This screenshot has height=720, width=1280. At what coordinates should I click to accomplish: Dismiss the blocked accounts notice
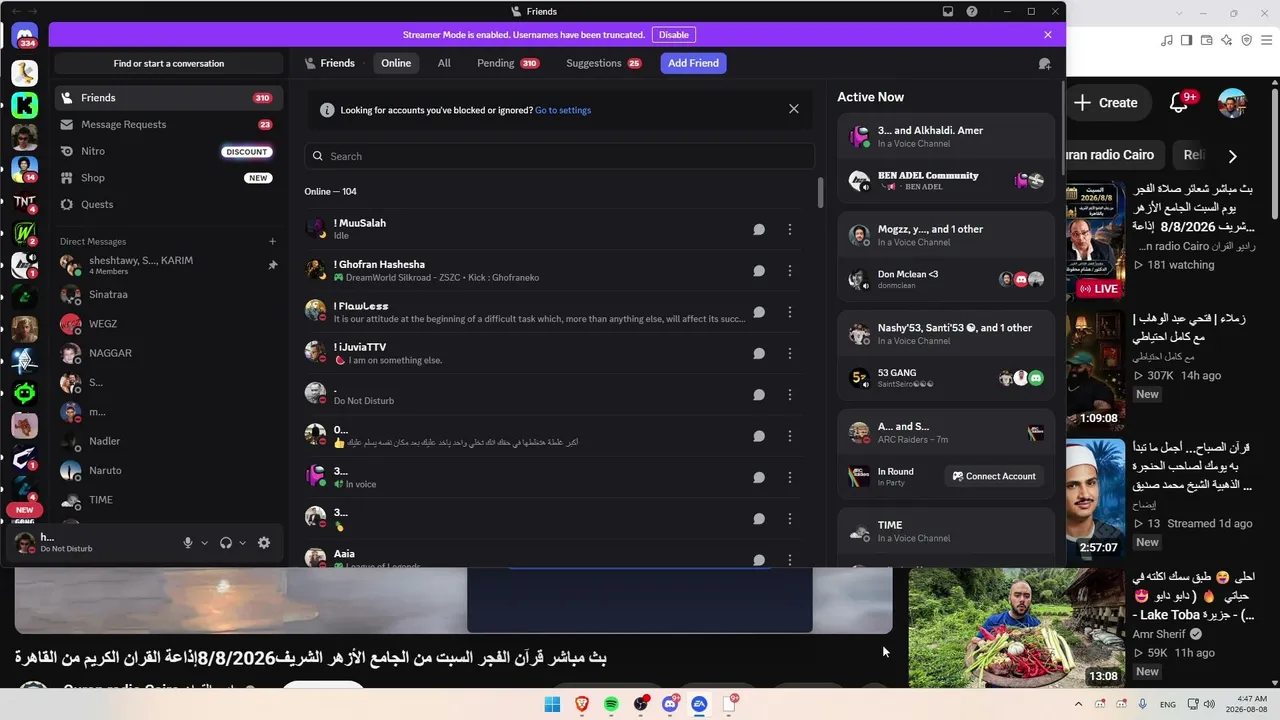[794, 109]
